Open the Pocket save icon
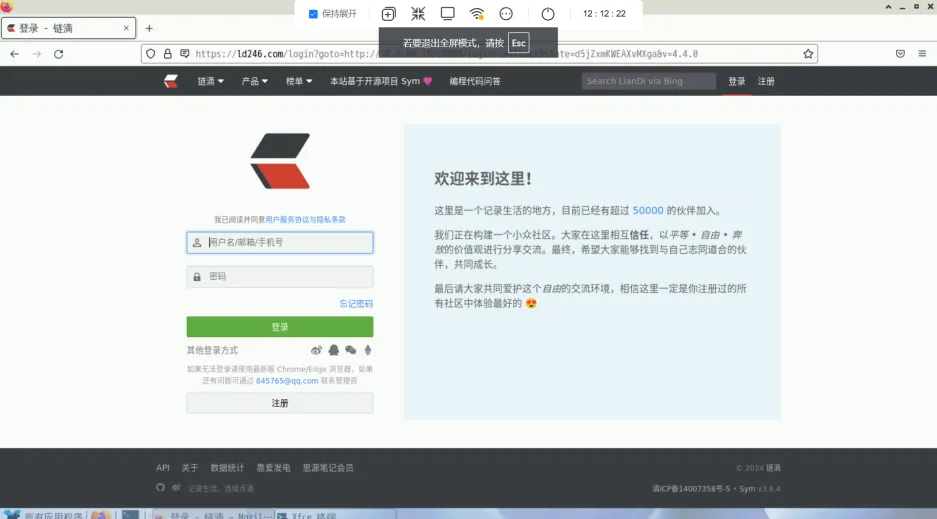 900,54
